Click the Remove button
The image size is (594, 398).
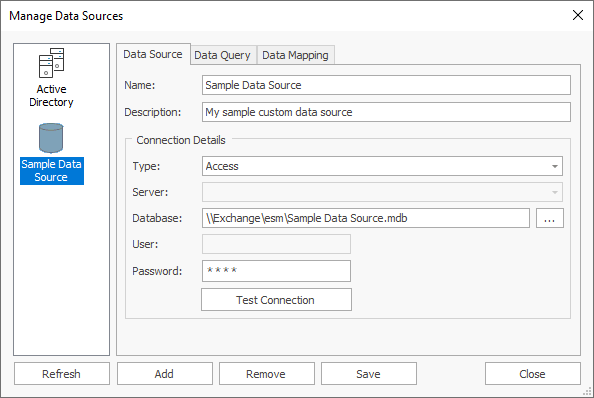(x=267, y=374)
